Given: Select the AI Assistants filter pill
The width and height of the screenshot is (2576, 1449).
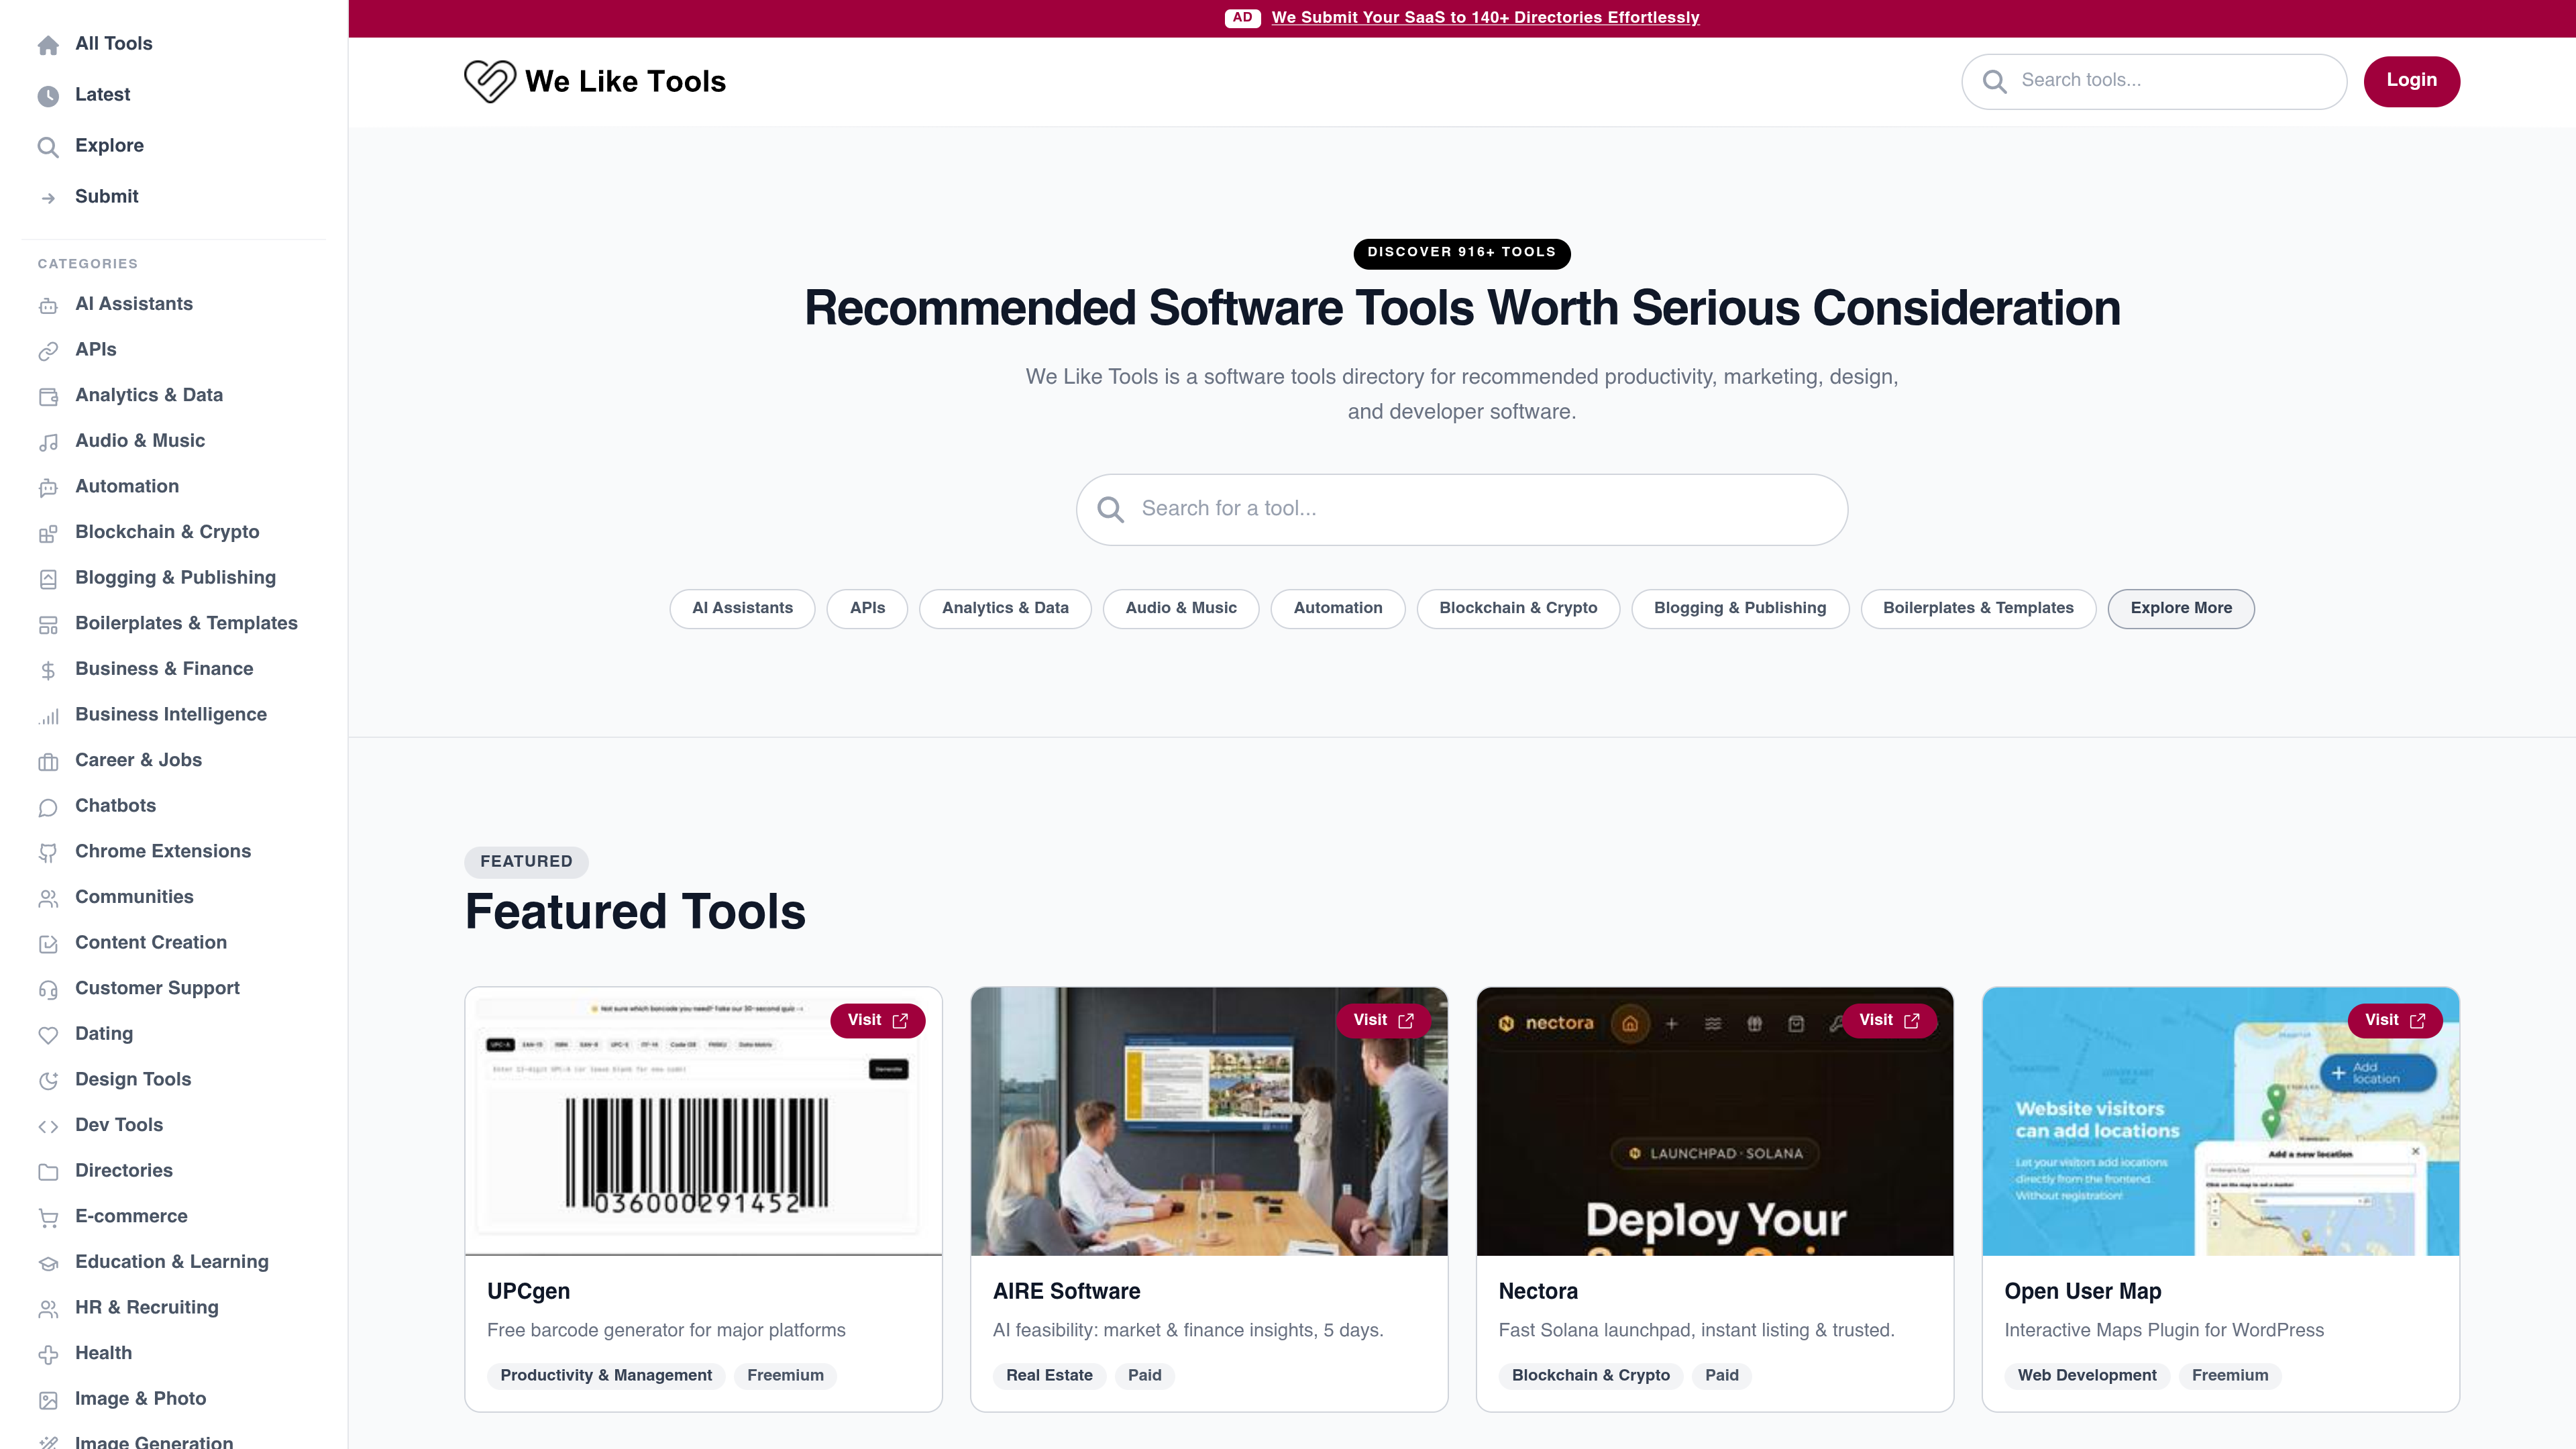Looking at the screenshot, I should pyautogui.click(x=742, y=609).
